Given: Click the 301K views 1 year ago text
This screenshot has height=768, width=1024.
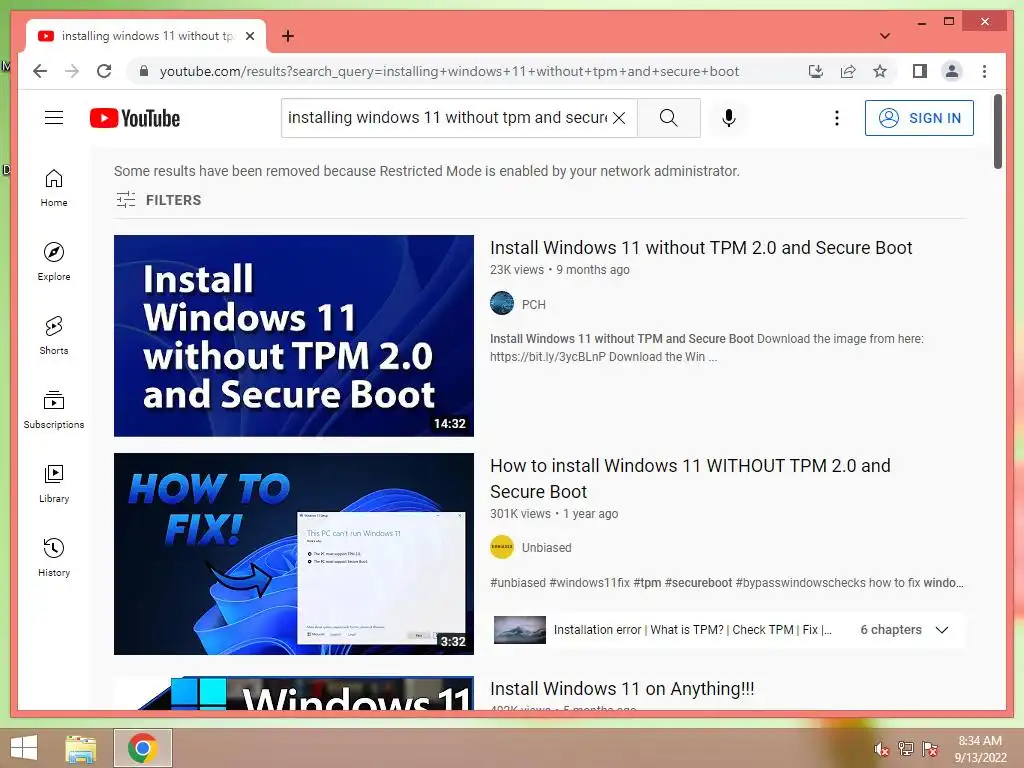Looking at the screenshot, I should pos(554,514).
